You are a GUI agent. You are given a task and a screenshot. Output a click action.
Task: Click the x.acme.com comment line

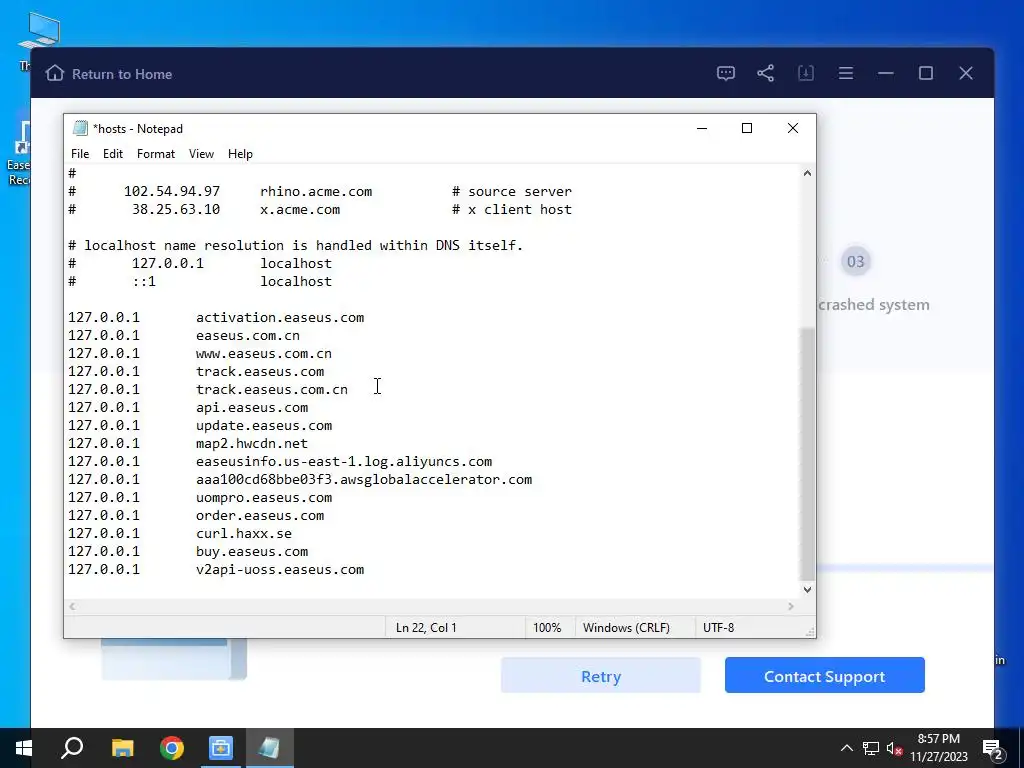[x=320, y=210]
